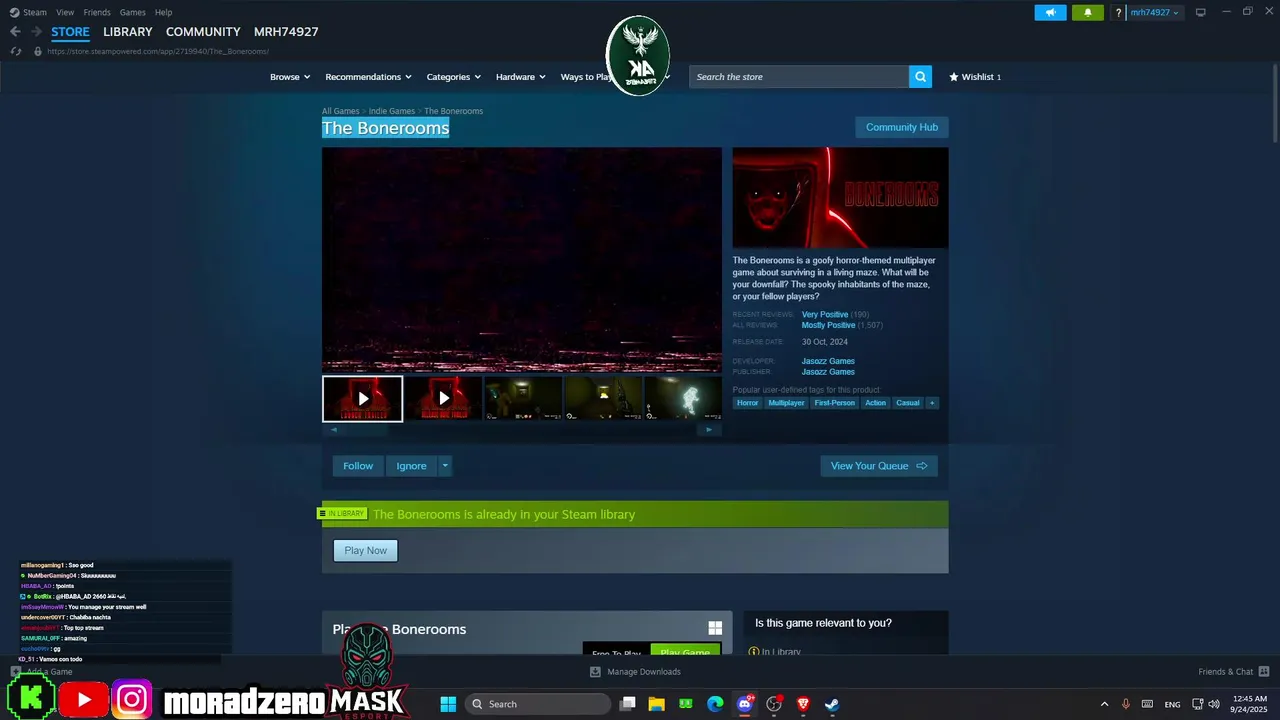Open Friends & Chat icon
The image size is (1280, 720).
tap(1264, 672)
